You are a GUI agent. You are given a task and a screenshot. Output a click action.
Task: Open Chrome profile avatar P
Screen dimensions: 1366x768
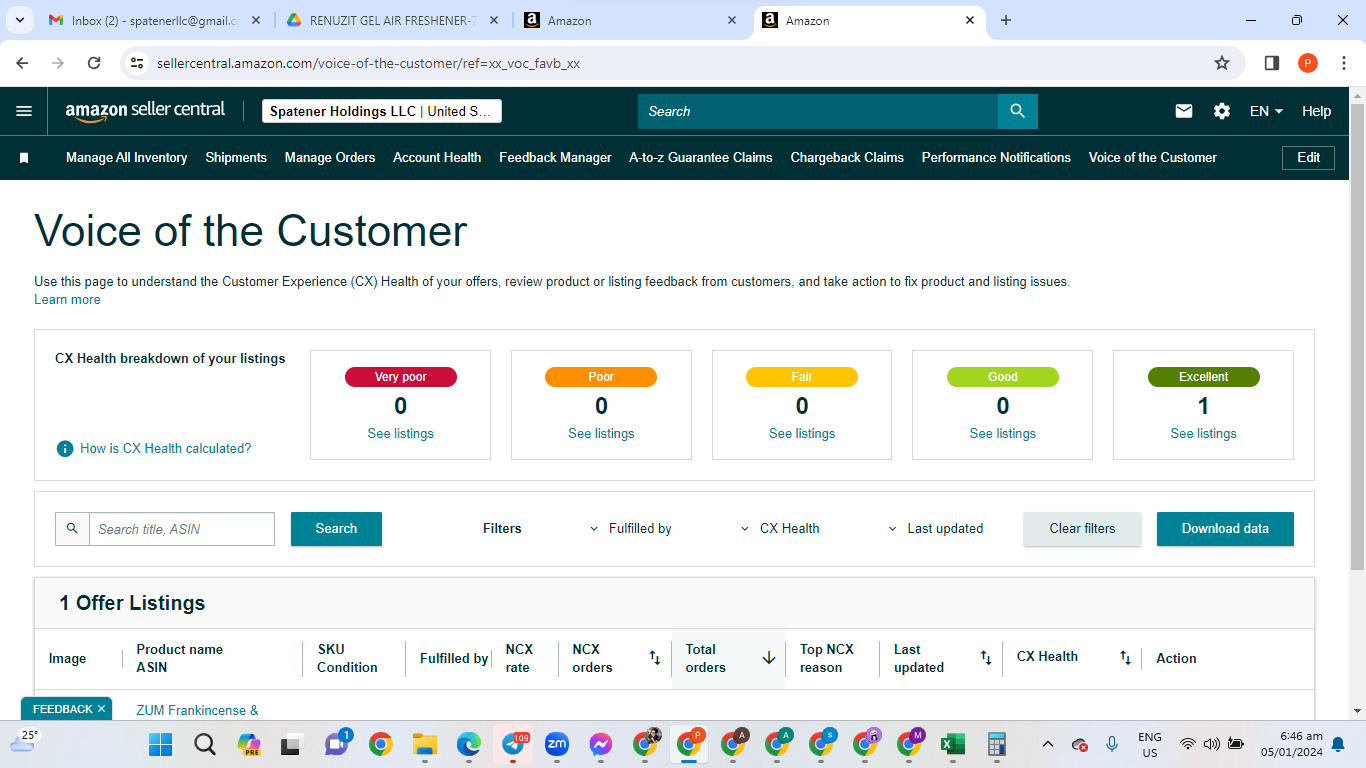1308,63
